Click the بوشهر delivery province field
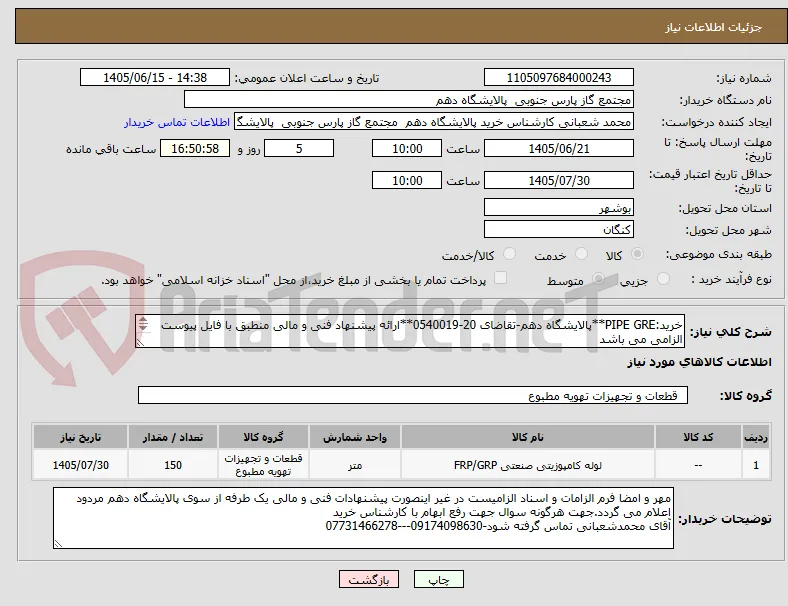This screenshot has width=788, height=606. (x=558, y=207)
